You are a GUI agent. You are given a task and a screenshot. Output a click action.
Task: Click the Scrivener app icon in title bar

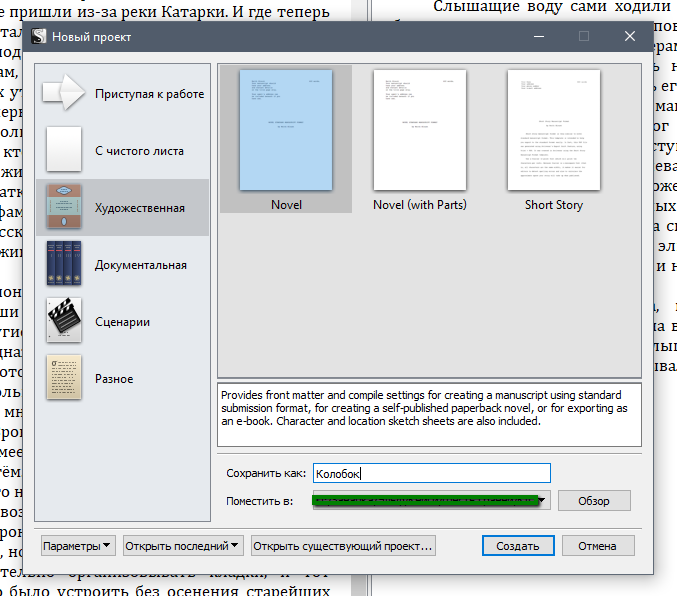[38, 37]
